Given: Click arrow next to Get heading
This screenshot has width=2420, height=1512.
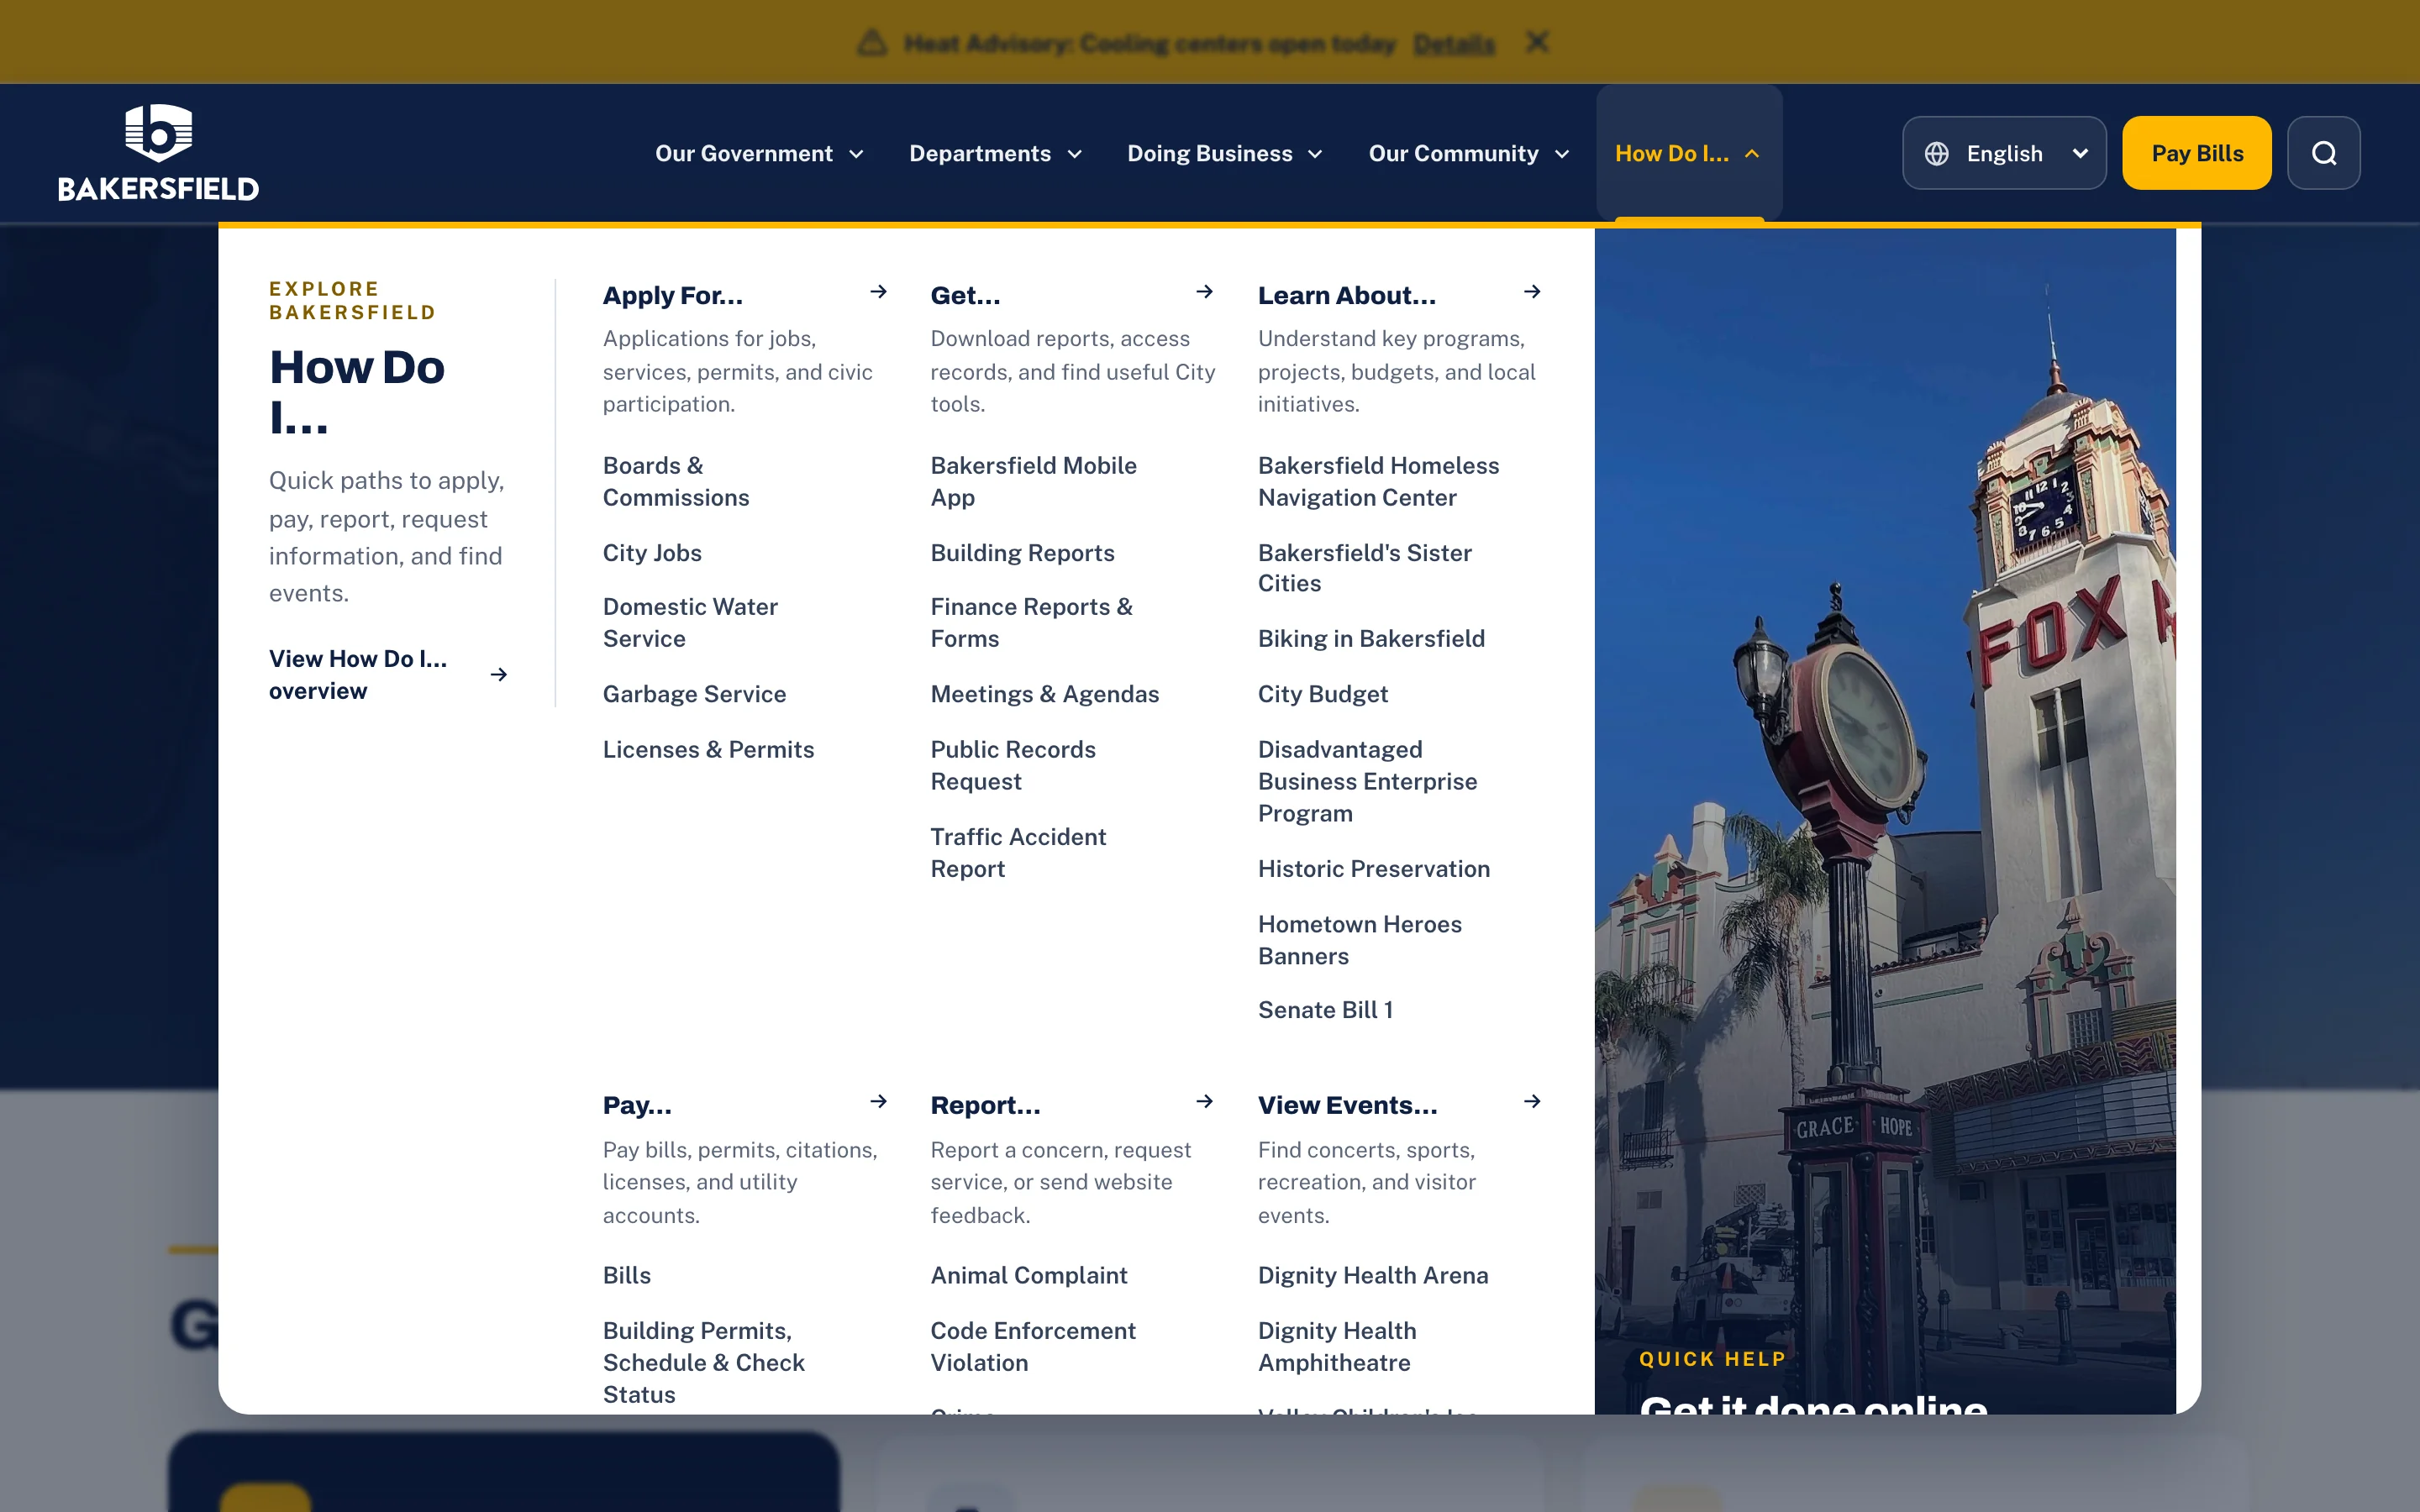Looking at the screenshot, I should [1204, 292].
